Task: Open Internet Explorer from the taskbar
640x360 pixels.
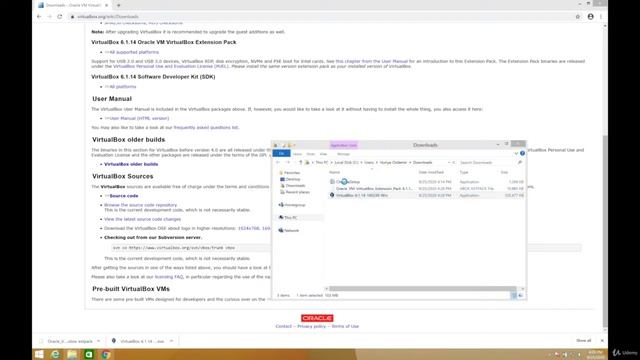Action: [56, 354]
